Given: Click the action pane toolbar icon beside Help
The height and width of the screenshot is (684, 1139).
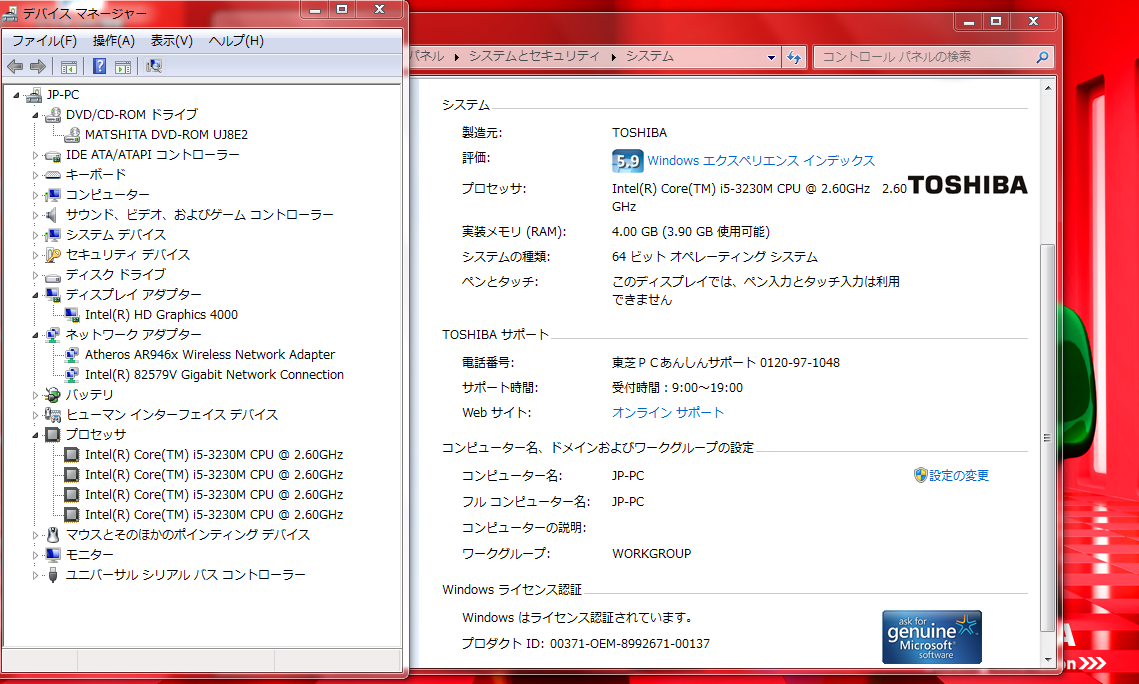Looking at the screenshot, I should 123,67.
